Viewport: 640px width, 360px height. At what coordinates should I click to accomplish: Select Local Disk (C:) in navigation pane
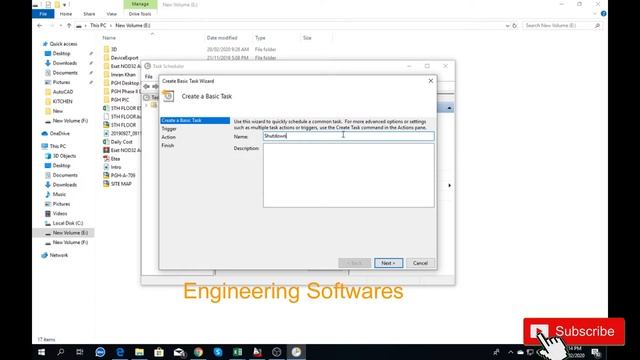pyautogui.click(x=68, y=223)
